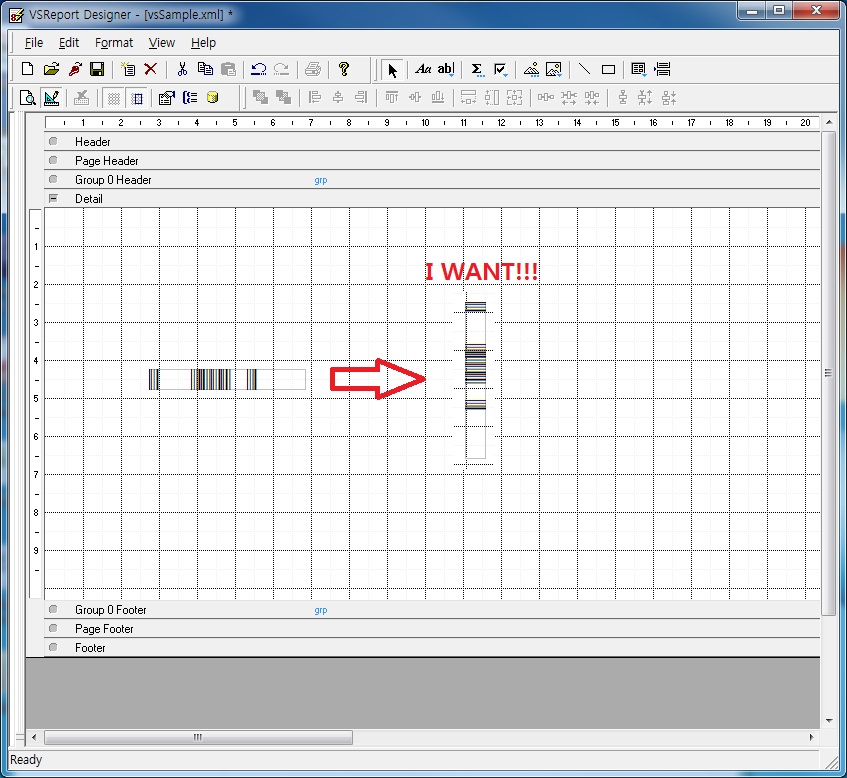Viewport: 847px width, 778px height.
Task: Click the Paste clipboard icon
Action: 228,69
